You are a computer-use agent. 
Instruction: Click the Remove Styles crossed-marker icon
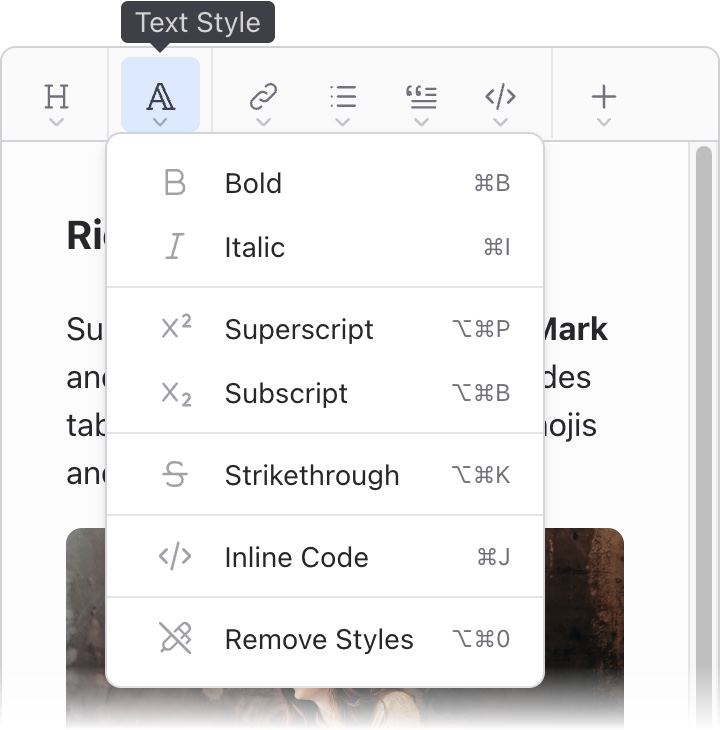tap(175, 638)
